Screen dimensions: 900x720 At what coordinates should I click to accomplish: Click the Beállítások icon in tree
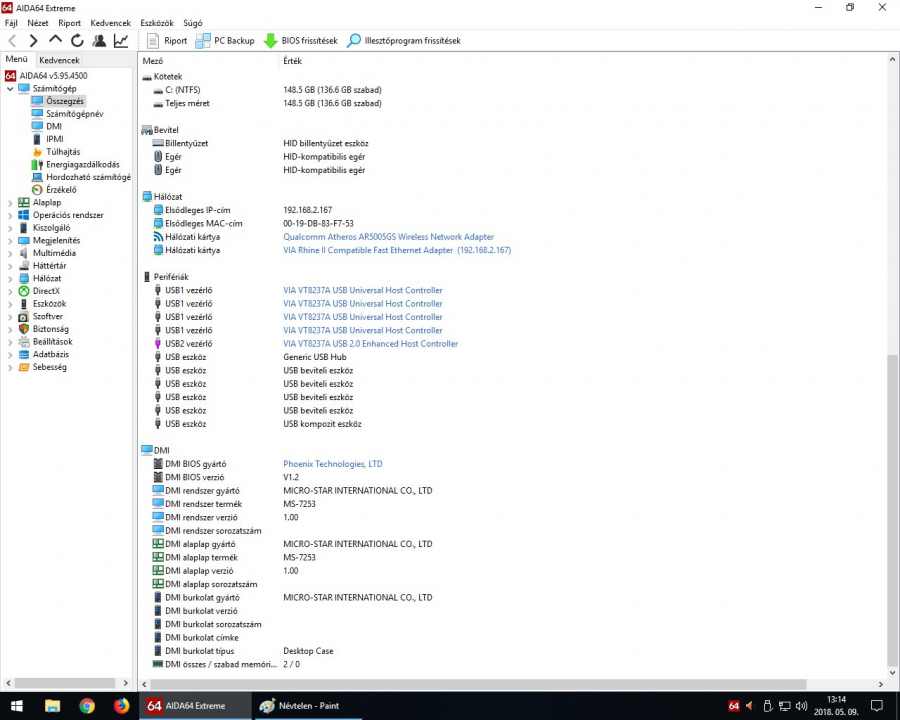(24, 342)
